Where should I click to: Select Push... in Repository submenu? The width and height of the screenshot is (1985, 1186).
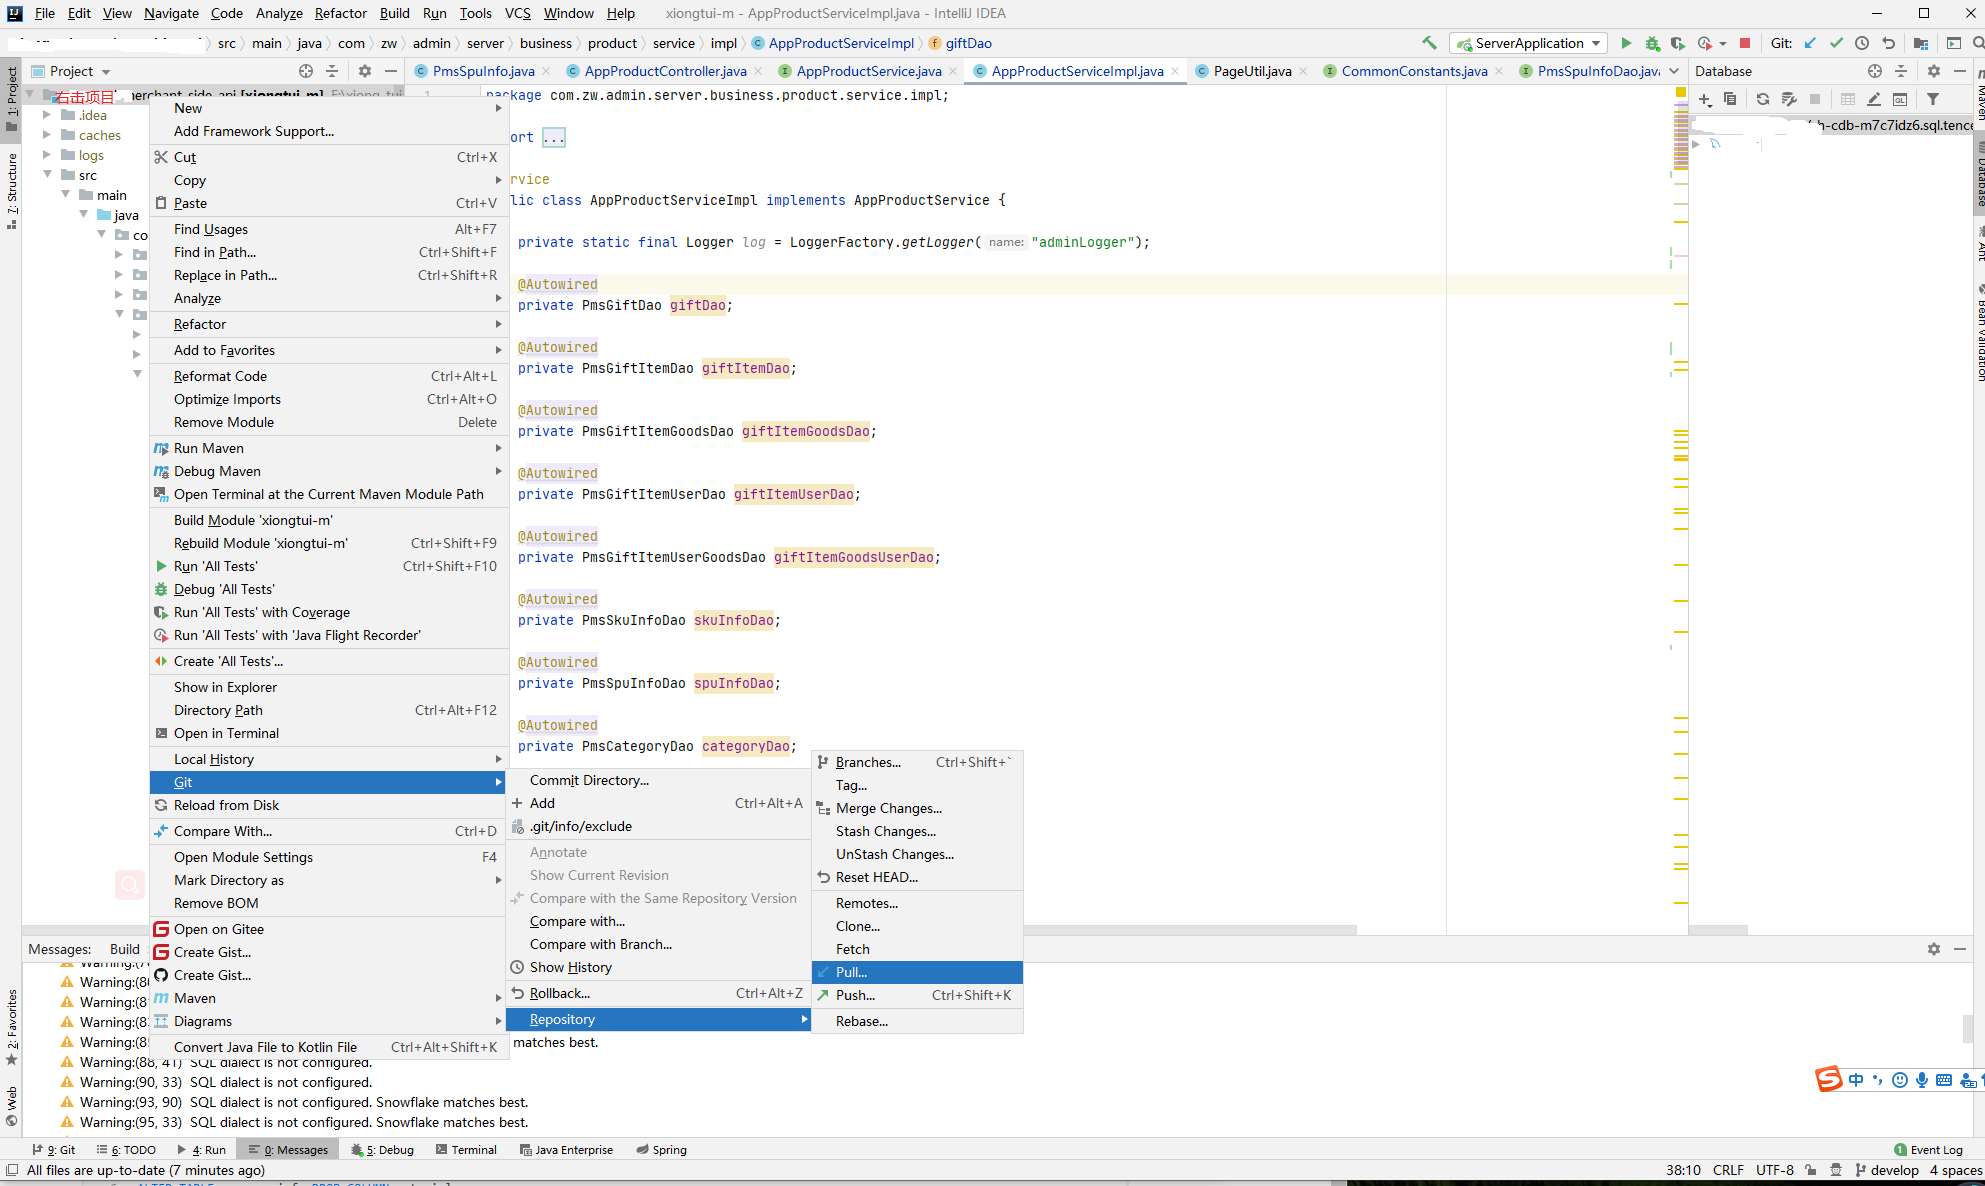[917, 995]
